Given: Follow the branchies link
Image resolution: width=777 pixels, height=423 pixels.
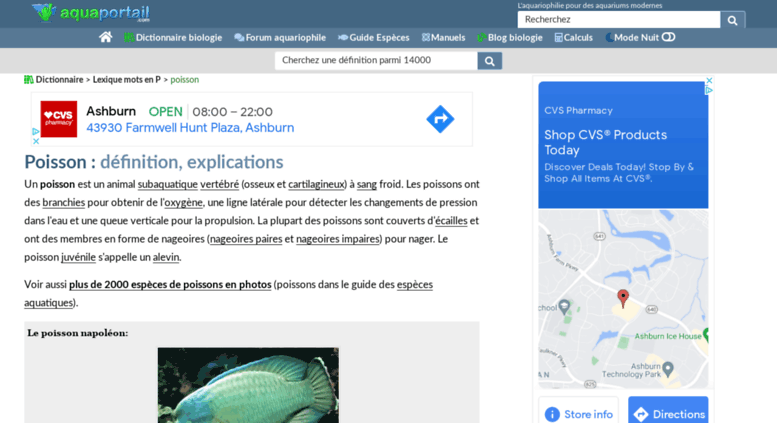Looking at the screenshot, I should pos(63,203).
